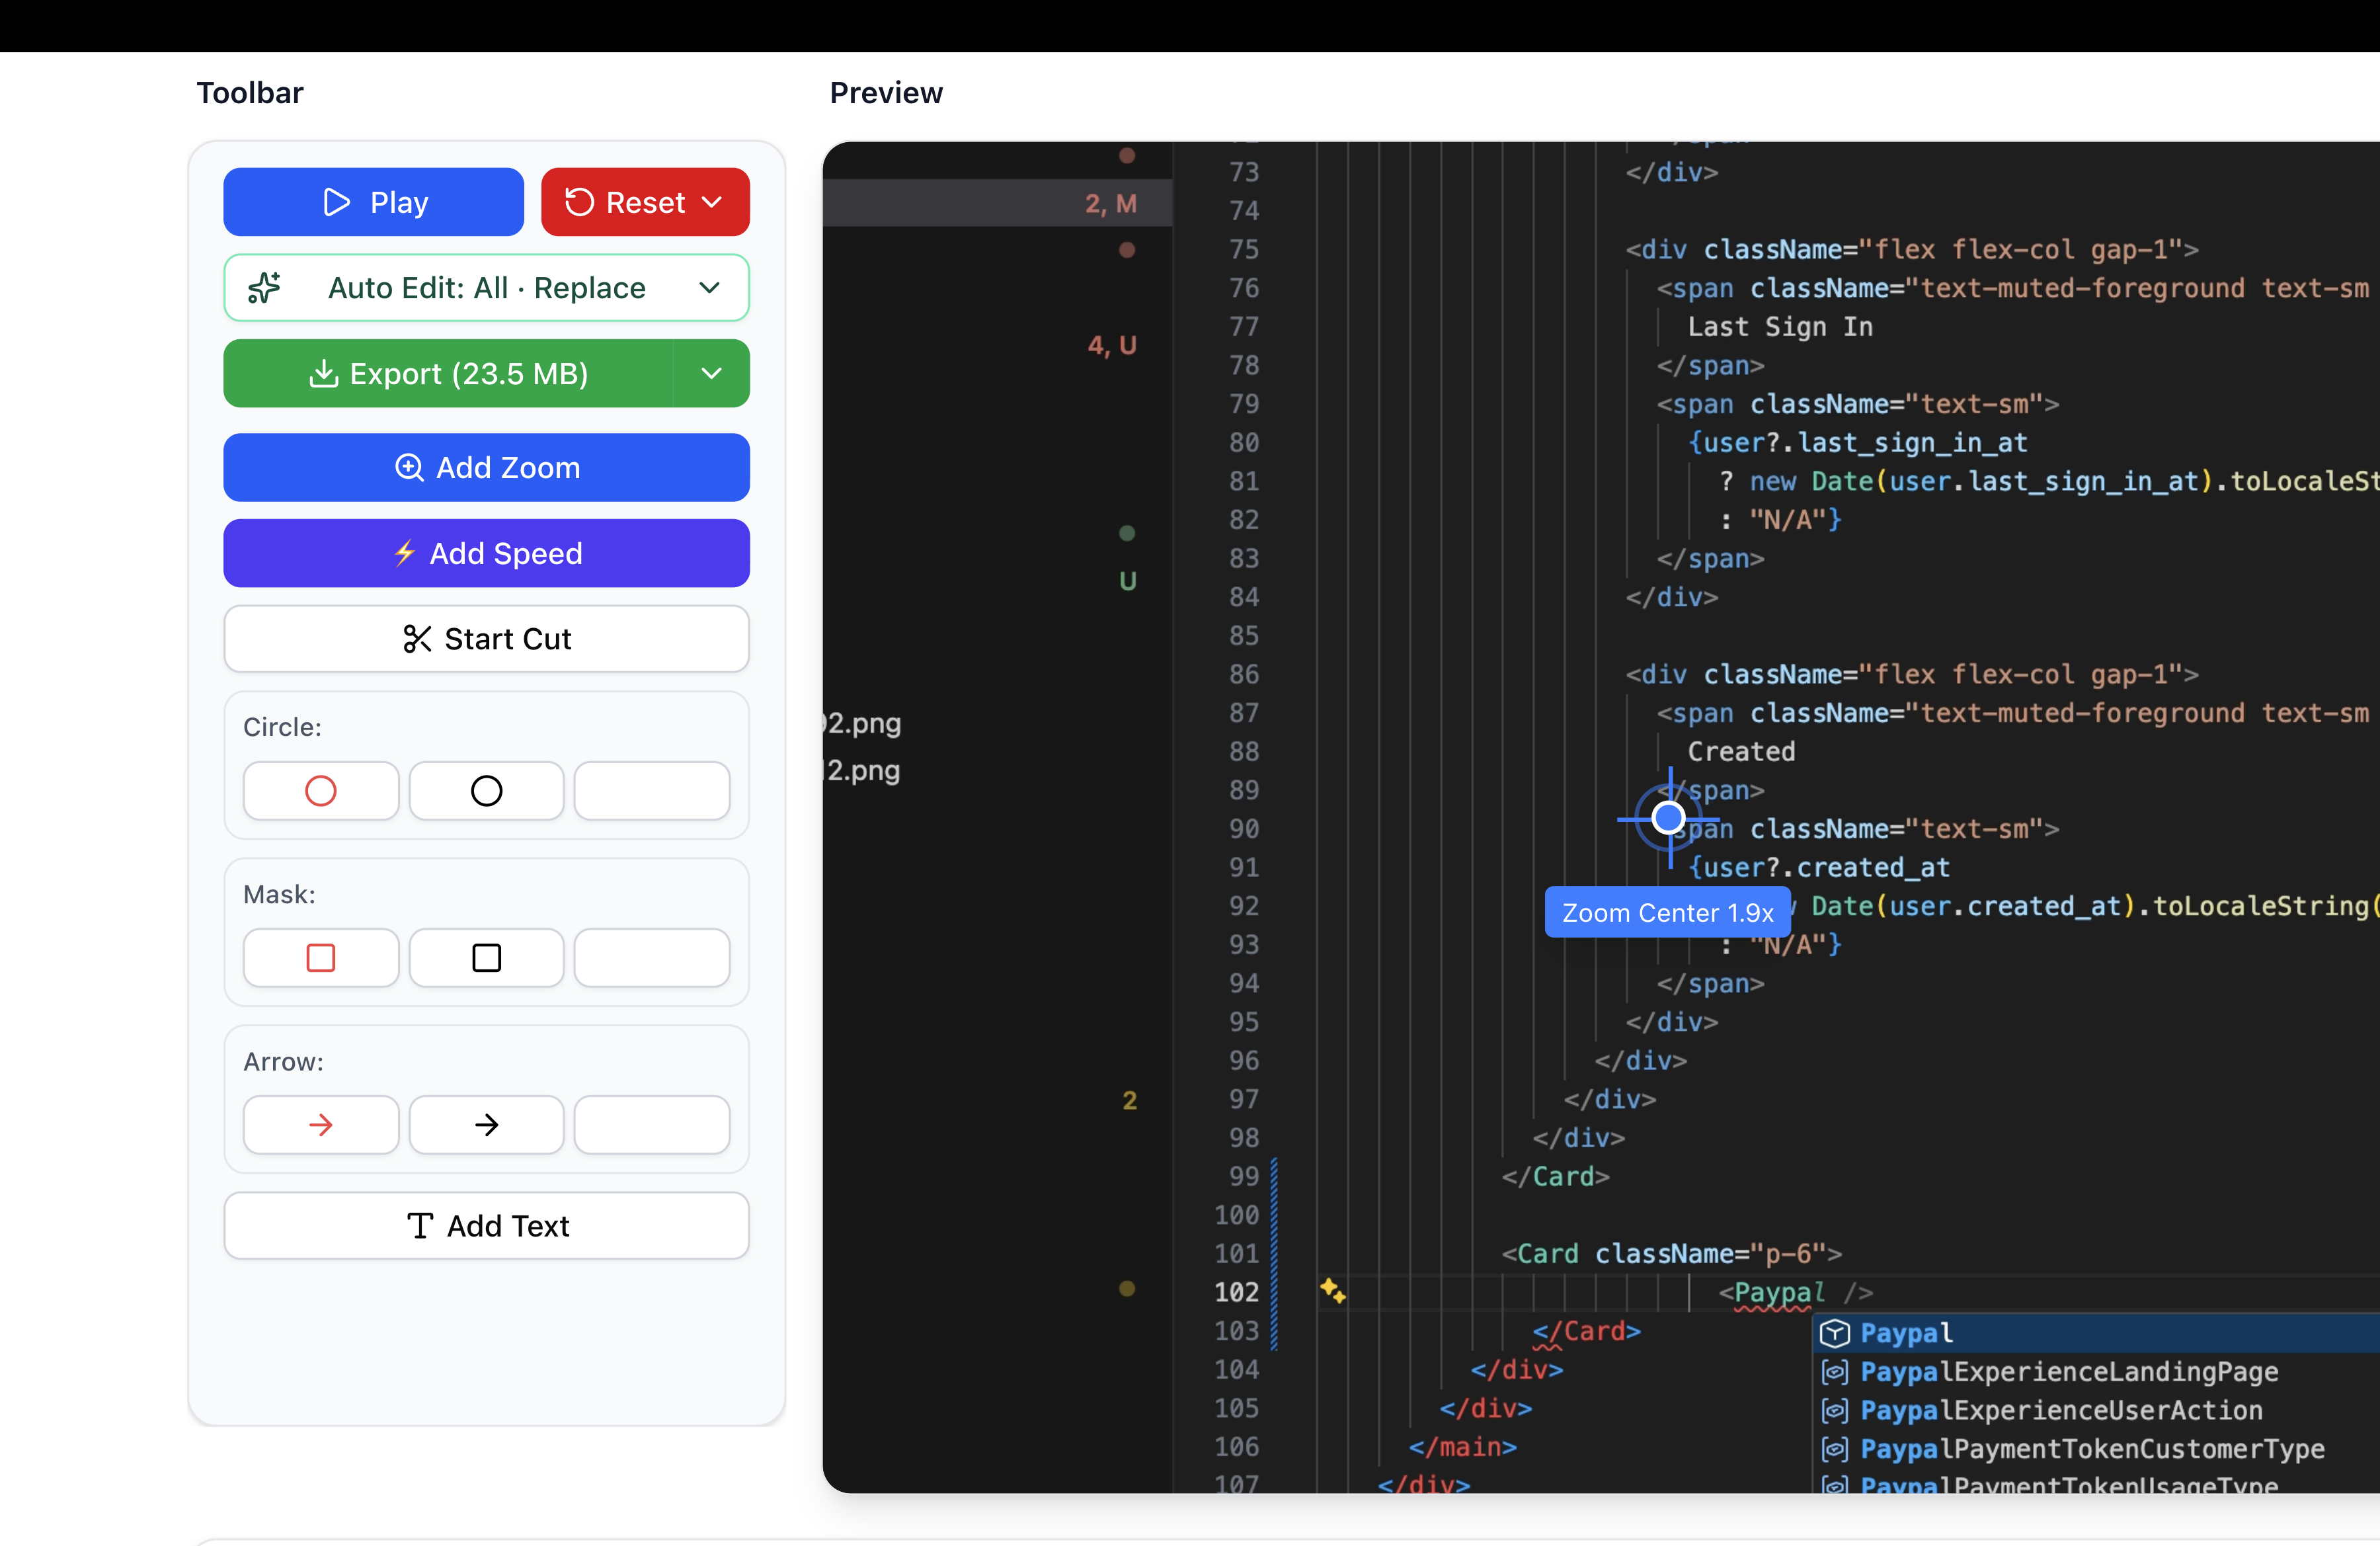Screen dimensions: 2380x1546
Task: Select the black circle annotation
Action: tap(486, 791)
